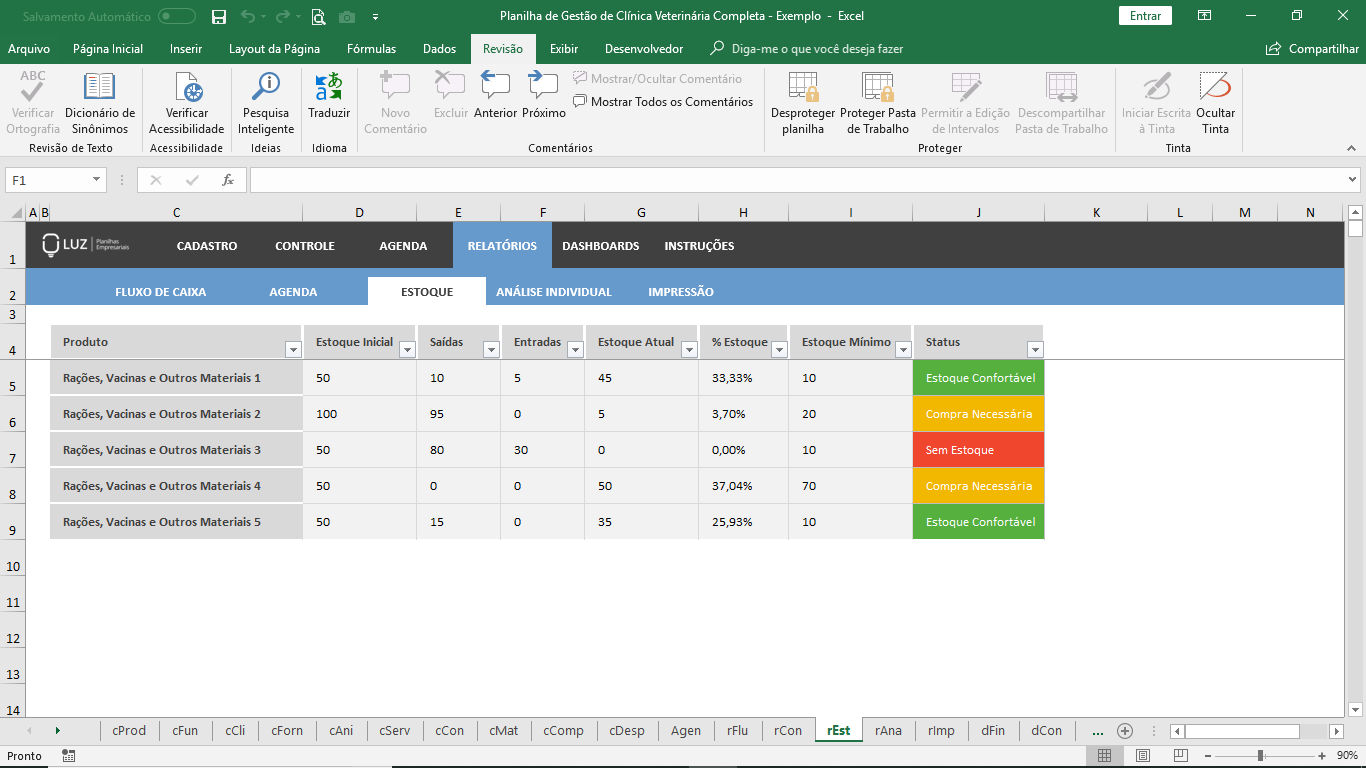Select ANÁLISE INDIVIDUAL sub-tab
Viewport: 1366px width, 768px height.
[553, 292]
